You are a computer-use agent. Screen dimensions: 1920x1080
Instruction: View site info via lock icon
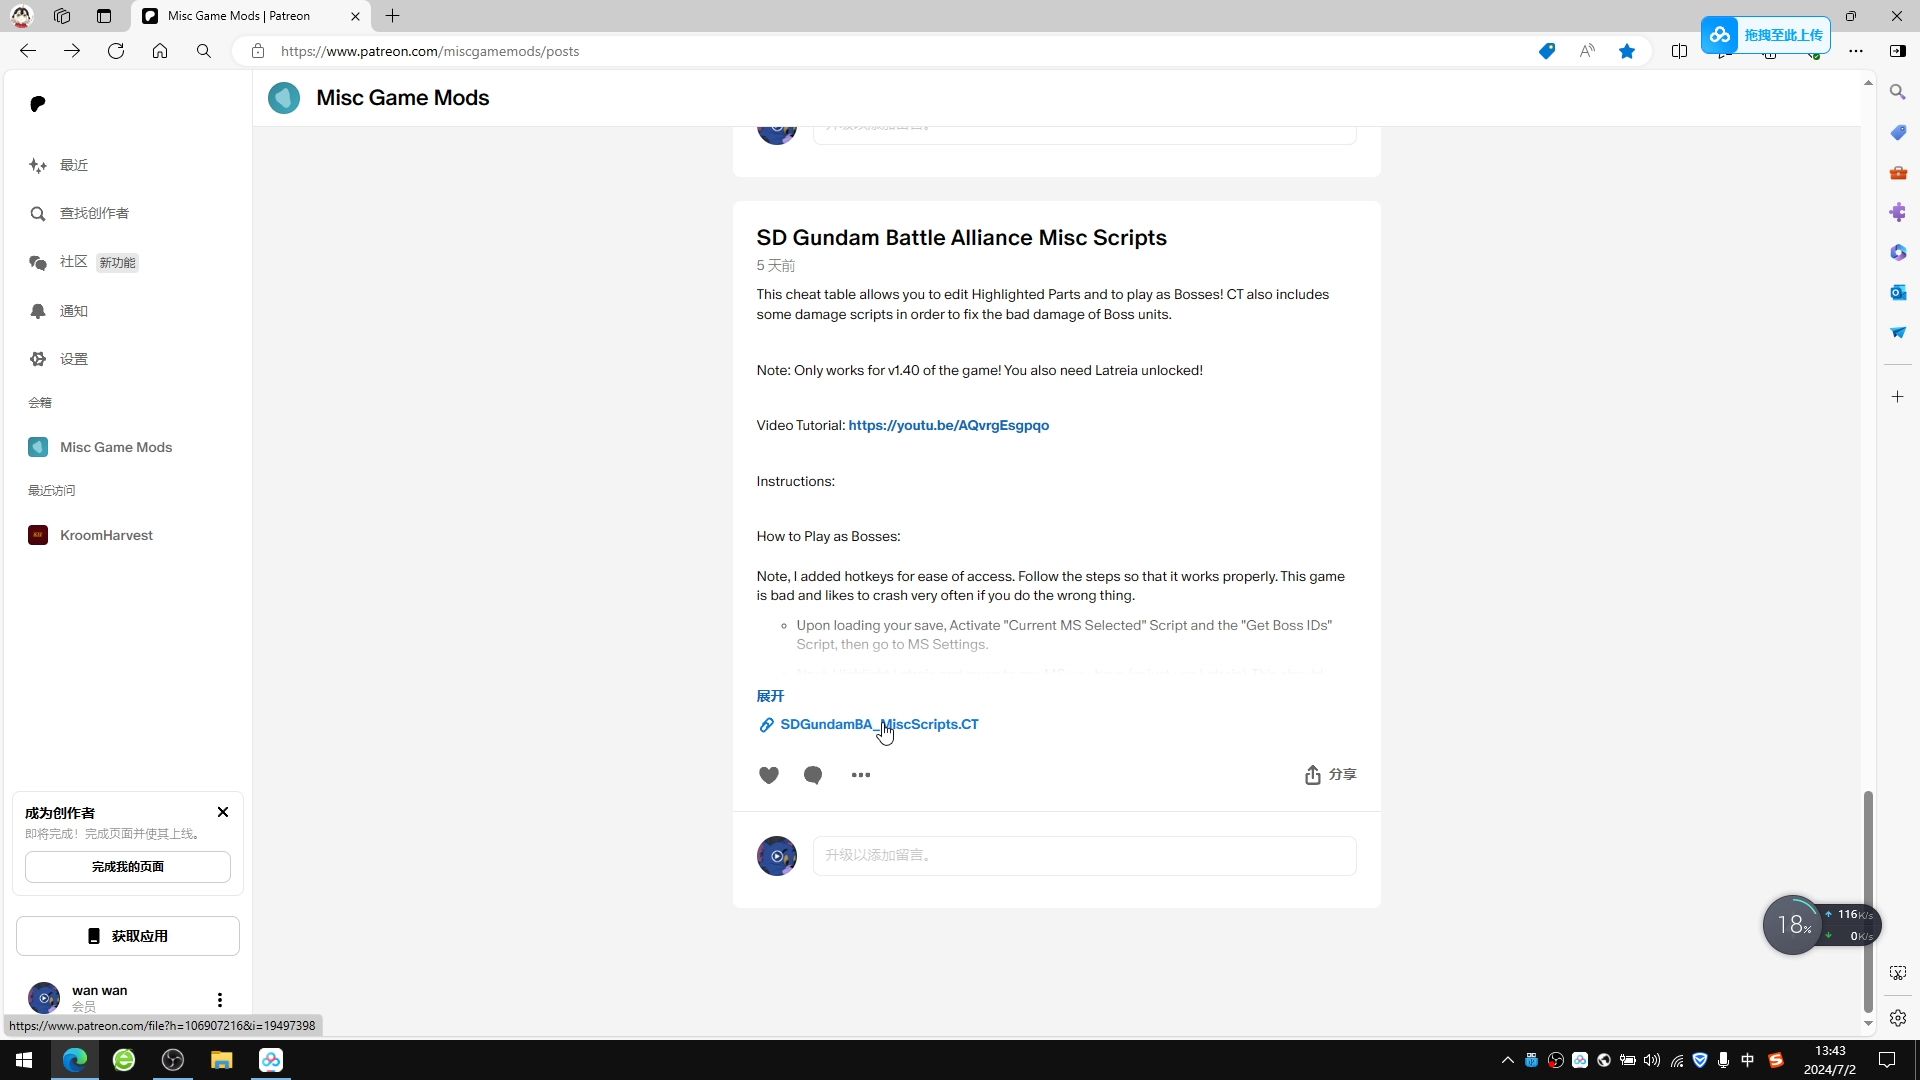pos(258,52)
